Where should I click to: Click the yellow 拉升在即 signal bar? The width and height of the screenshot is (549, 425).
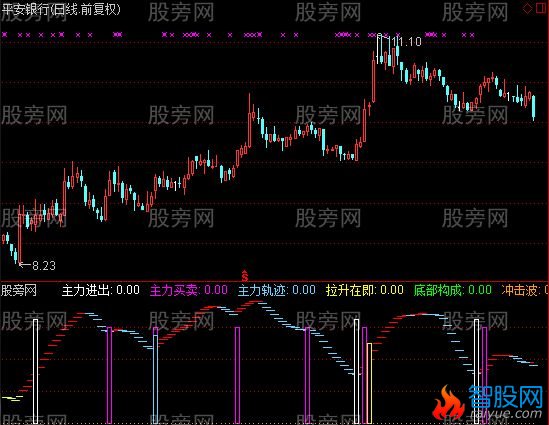point(369,383)
